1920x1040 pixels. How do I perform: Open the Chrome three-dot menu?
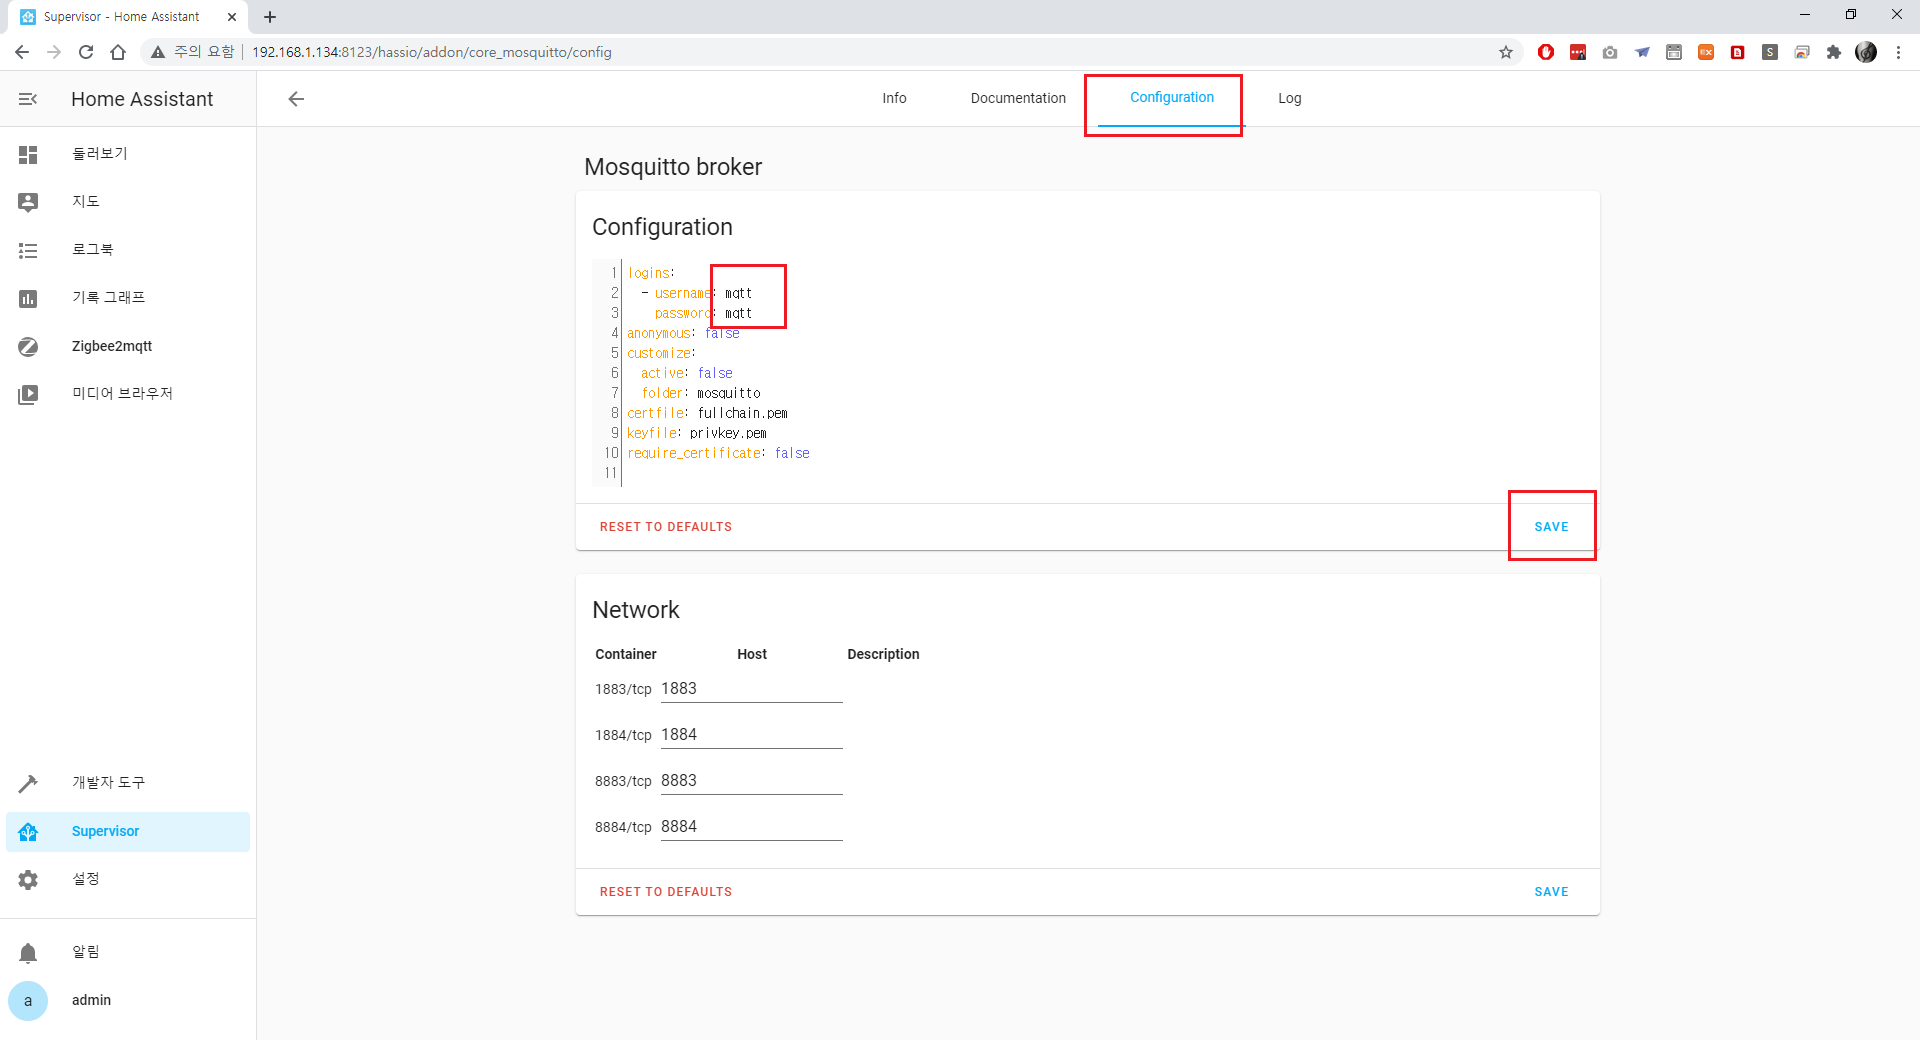tap(1898, 52)
